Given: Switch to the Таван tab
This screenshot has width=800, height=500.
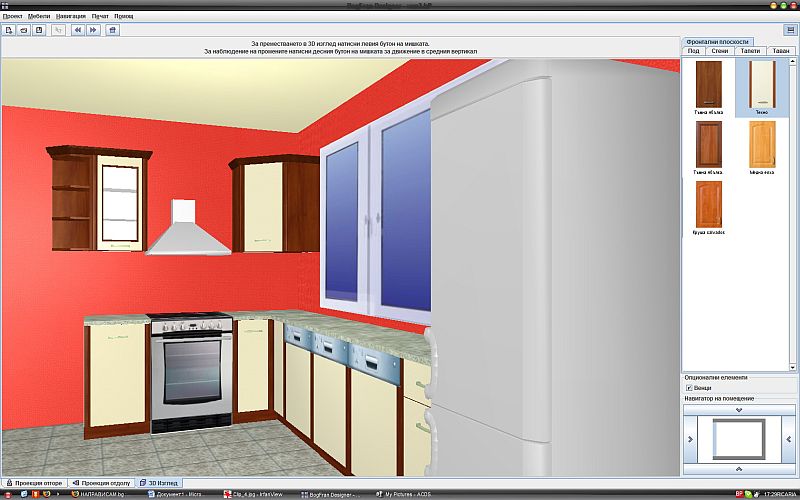Looking at the screenshot, I should pos(781,51).
